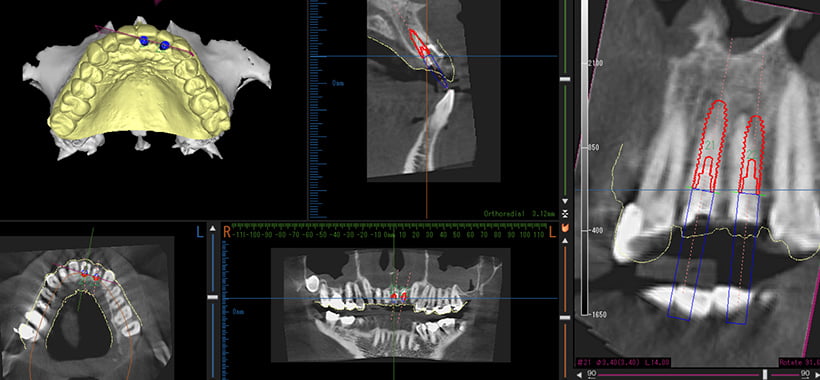Click the orange tooth icon between sliders

point(565,228)
